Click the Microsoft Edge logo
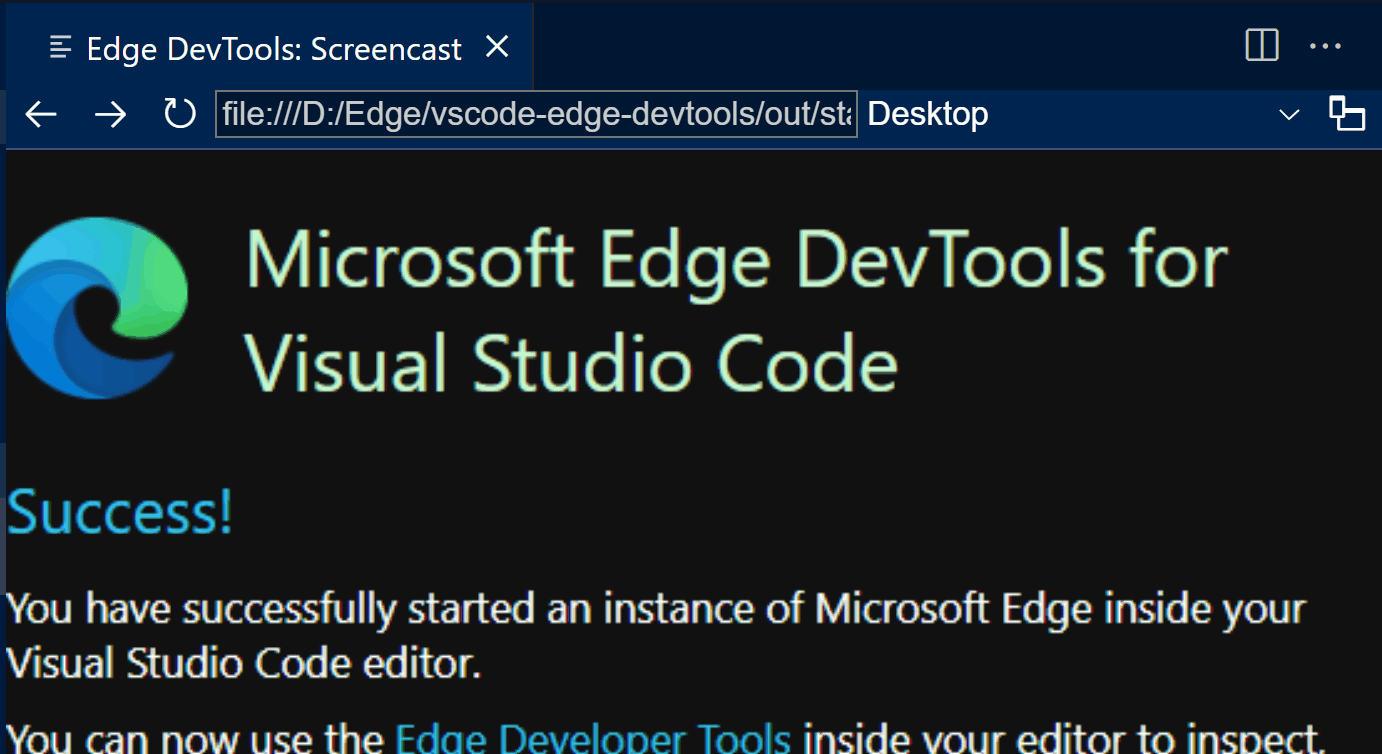1382x754 pixels. click(97, 307)
